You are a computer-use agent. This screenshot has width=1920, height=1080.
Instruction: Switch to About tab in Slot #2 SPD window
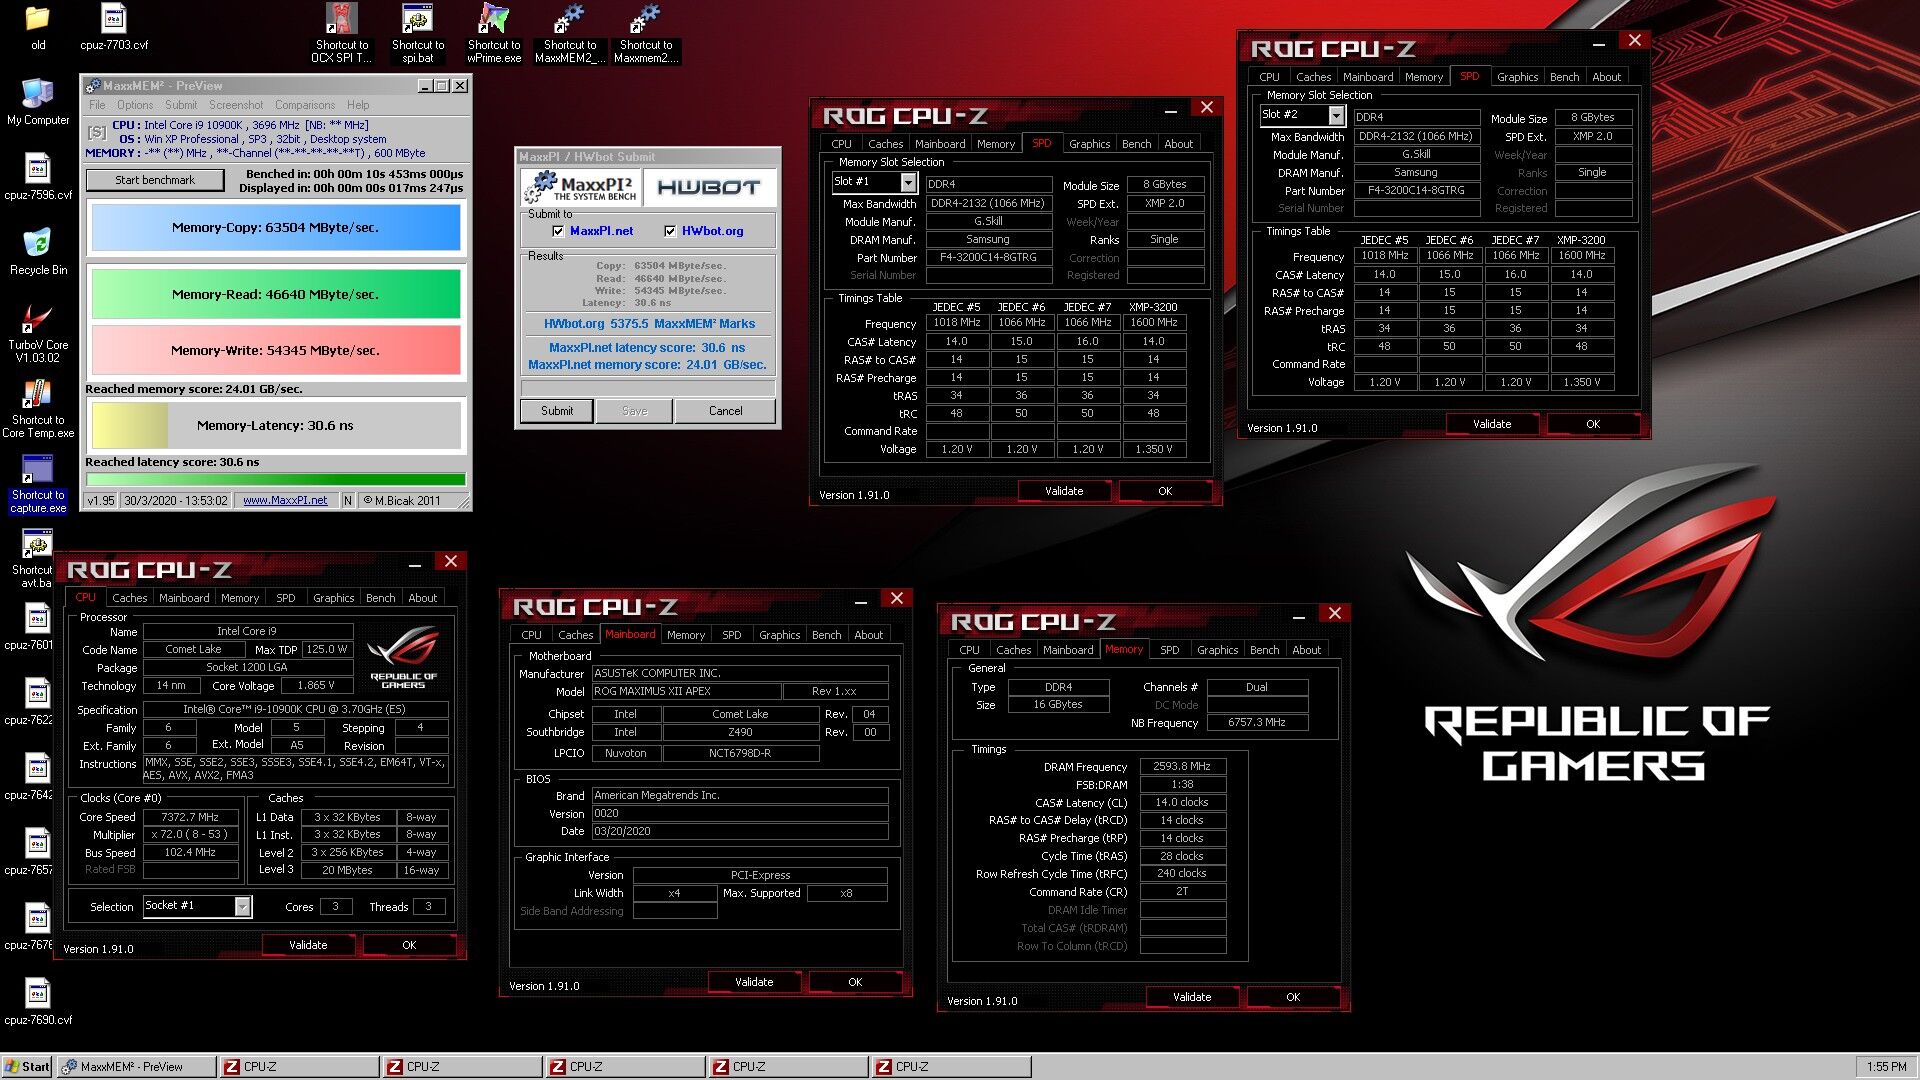pos(1607,77)
